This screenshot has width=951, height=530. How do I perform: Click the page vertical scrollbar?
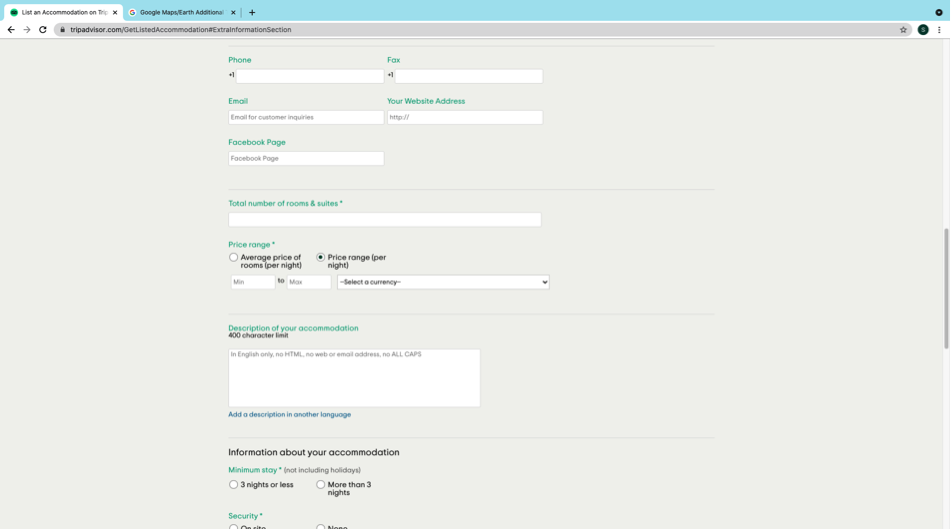point(946,288)
